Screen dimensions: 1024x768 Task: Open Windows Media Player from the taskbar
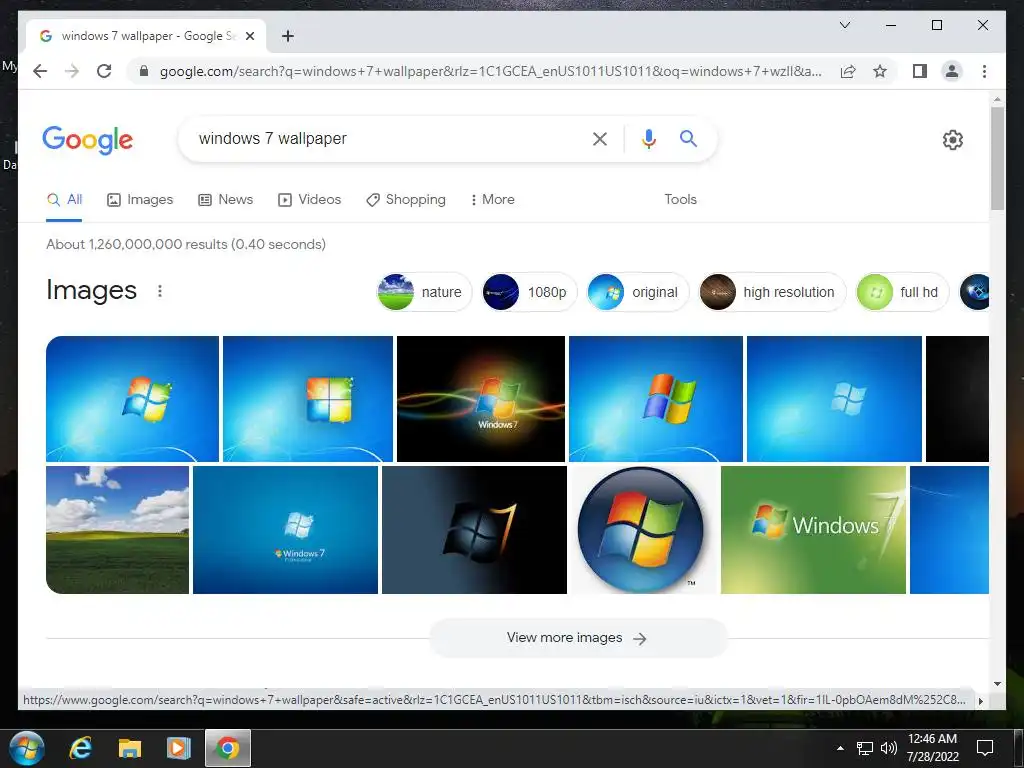(x=178, y=748)
